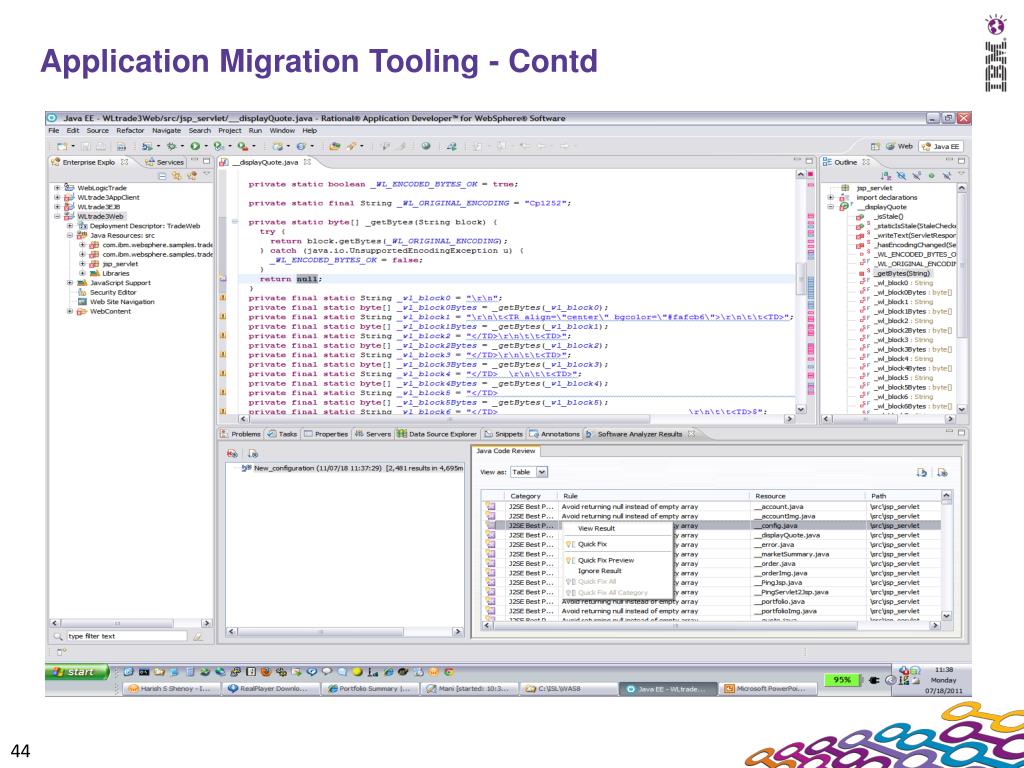Click Web Site Navigation tree icon
The width and height of the screenshot is (1024, 768).
82,302
